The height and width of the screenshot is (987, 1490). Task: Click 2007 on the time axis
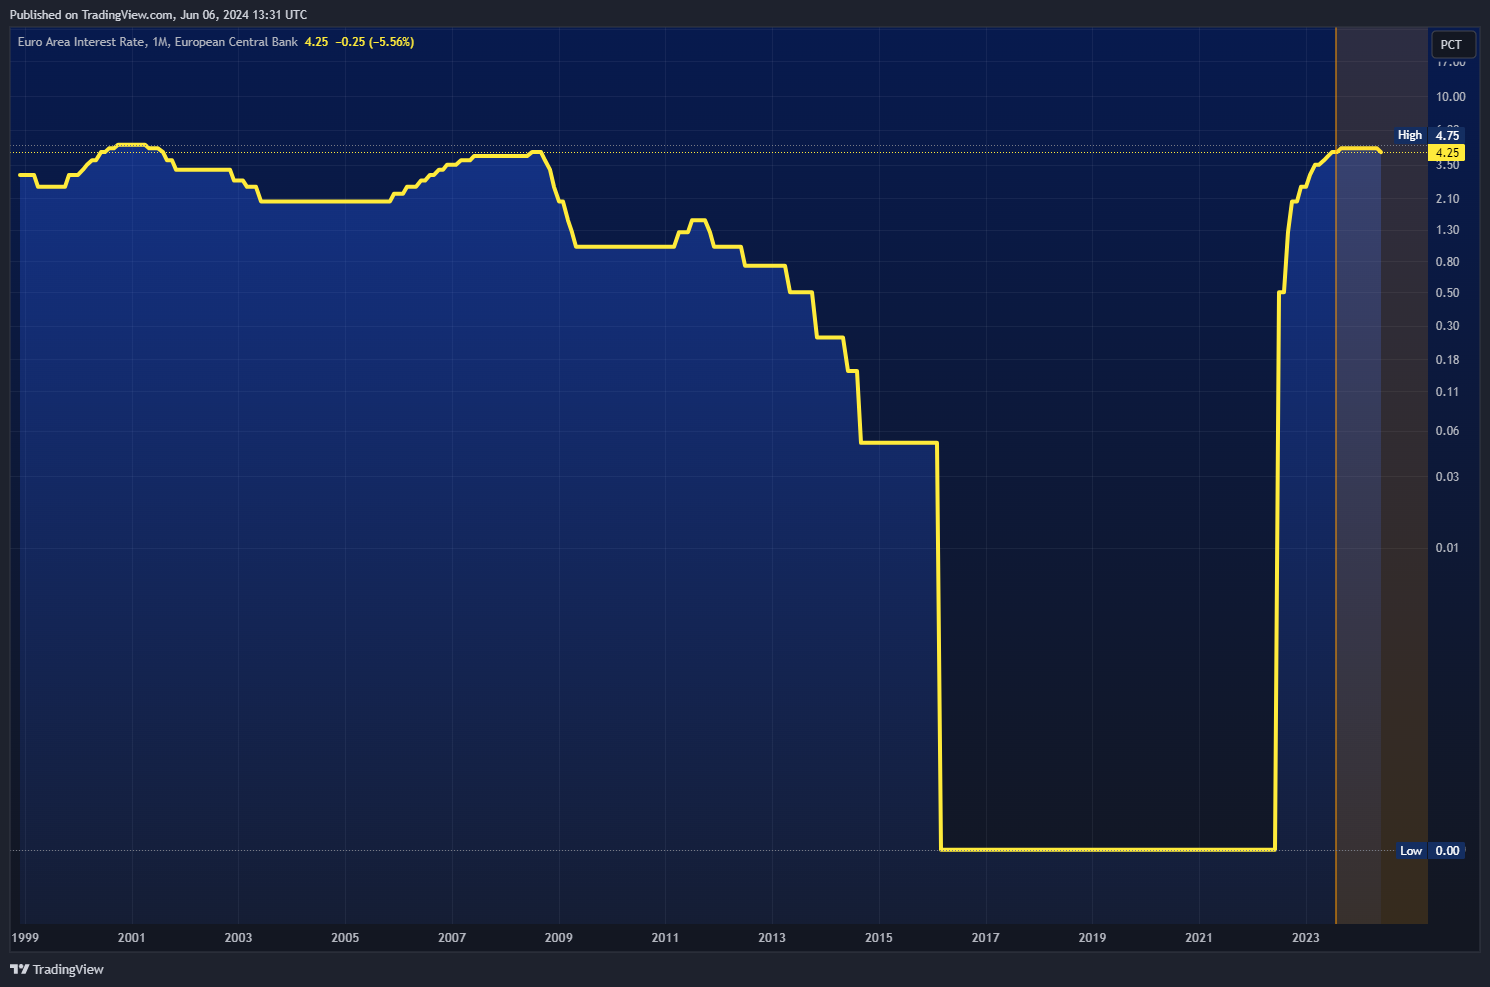[x=452, y=938]
